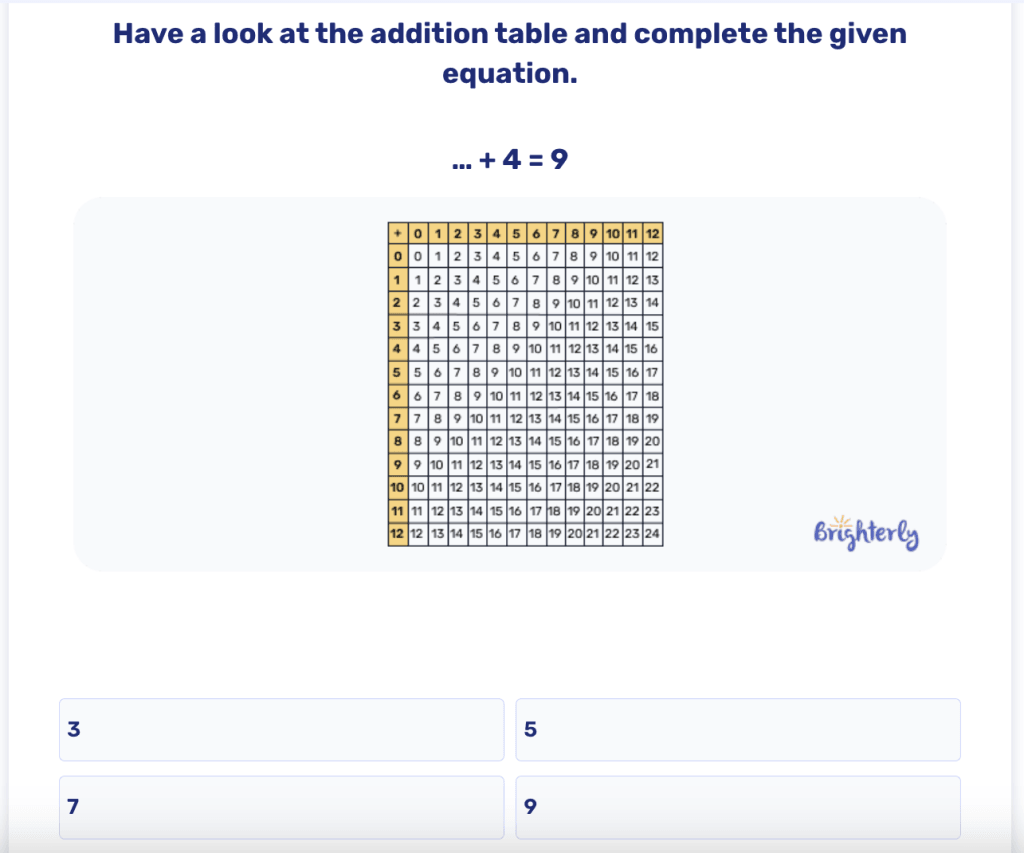Click the blank dots in the equation
Viewport: 1024px width, 853px height.
pos(462,161)
